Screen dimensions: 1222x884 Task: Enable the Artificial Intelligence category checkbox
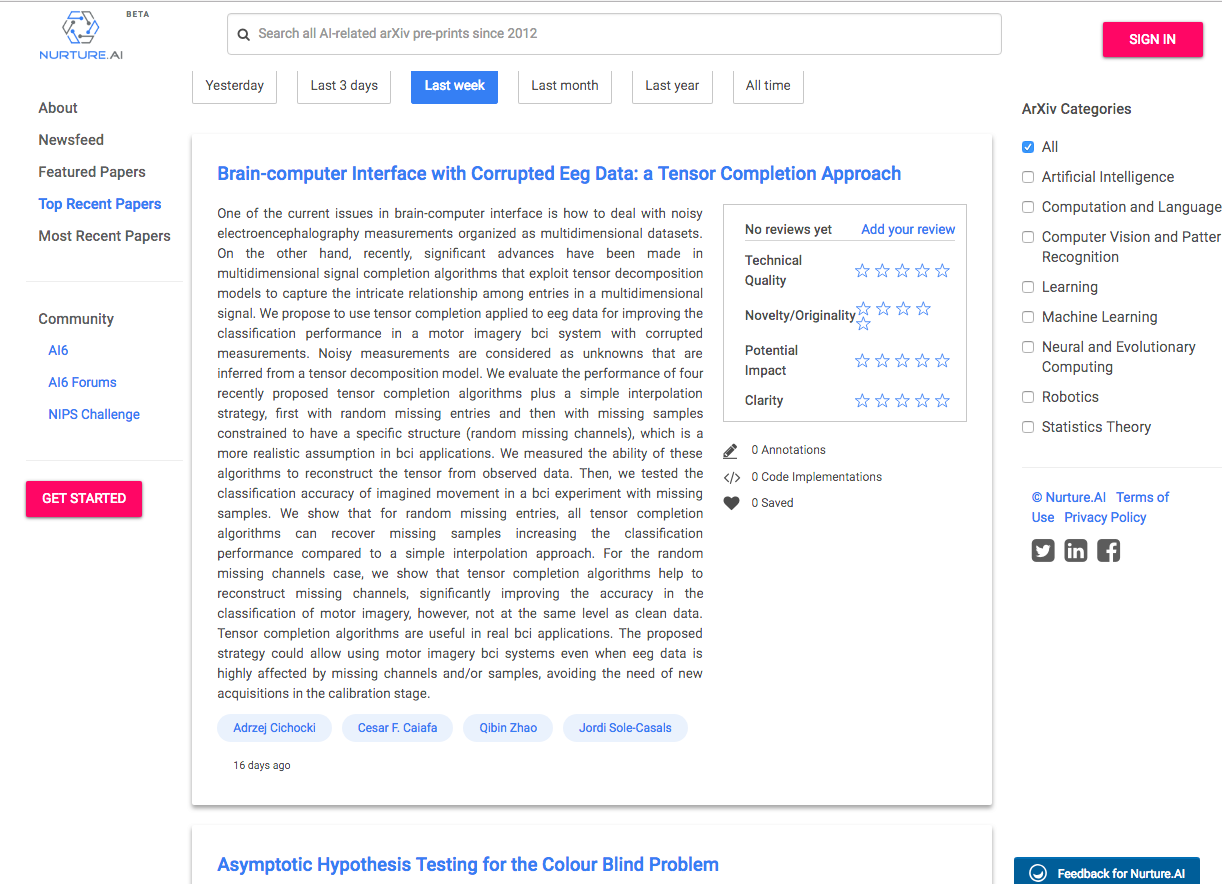[x=1028, y=177]
